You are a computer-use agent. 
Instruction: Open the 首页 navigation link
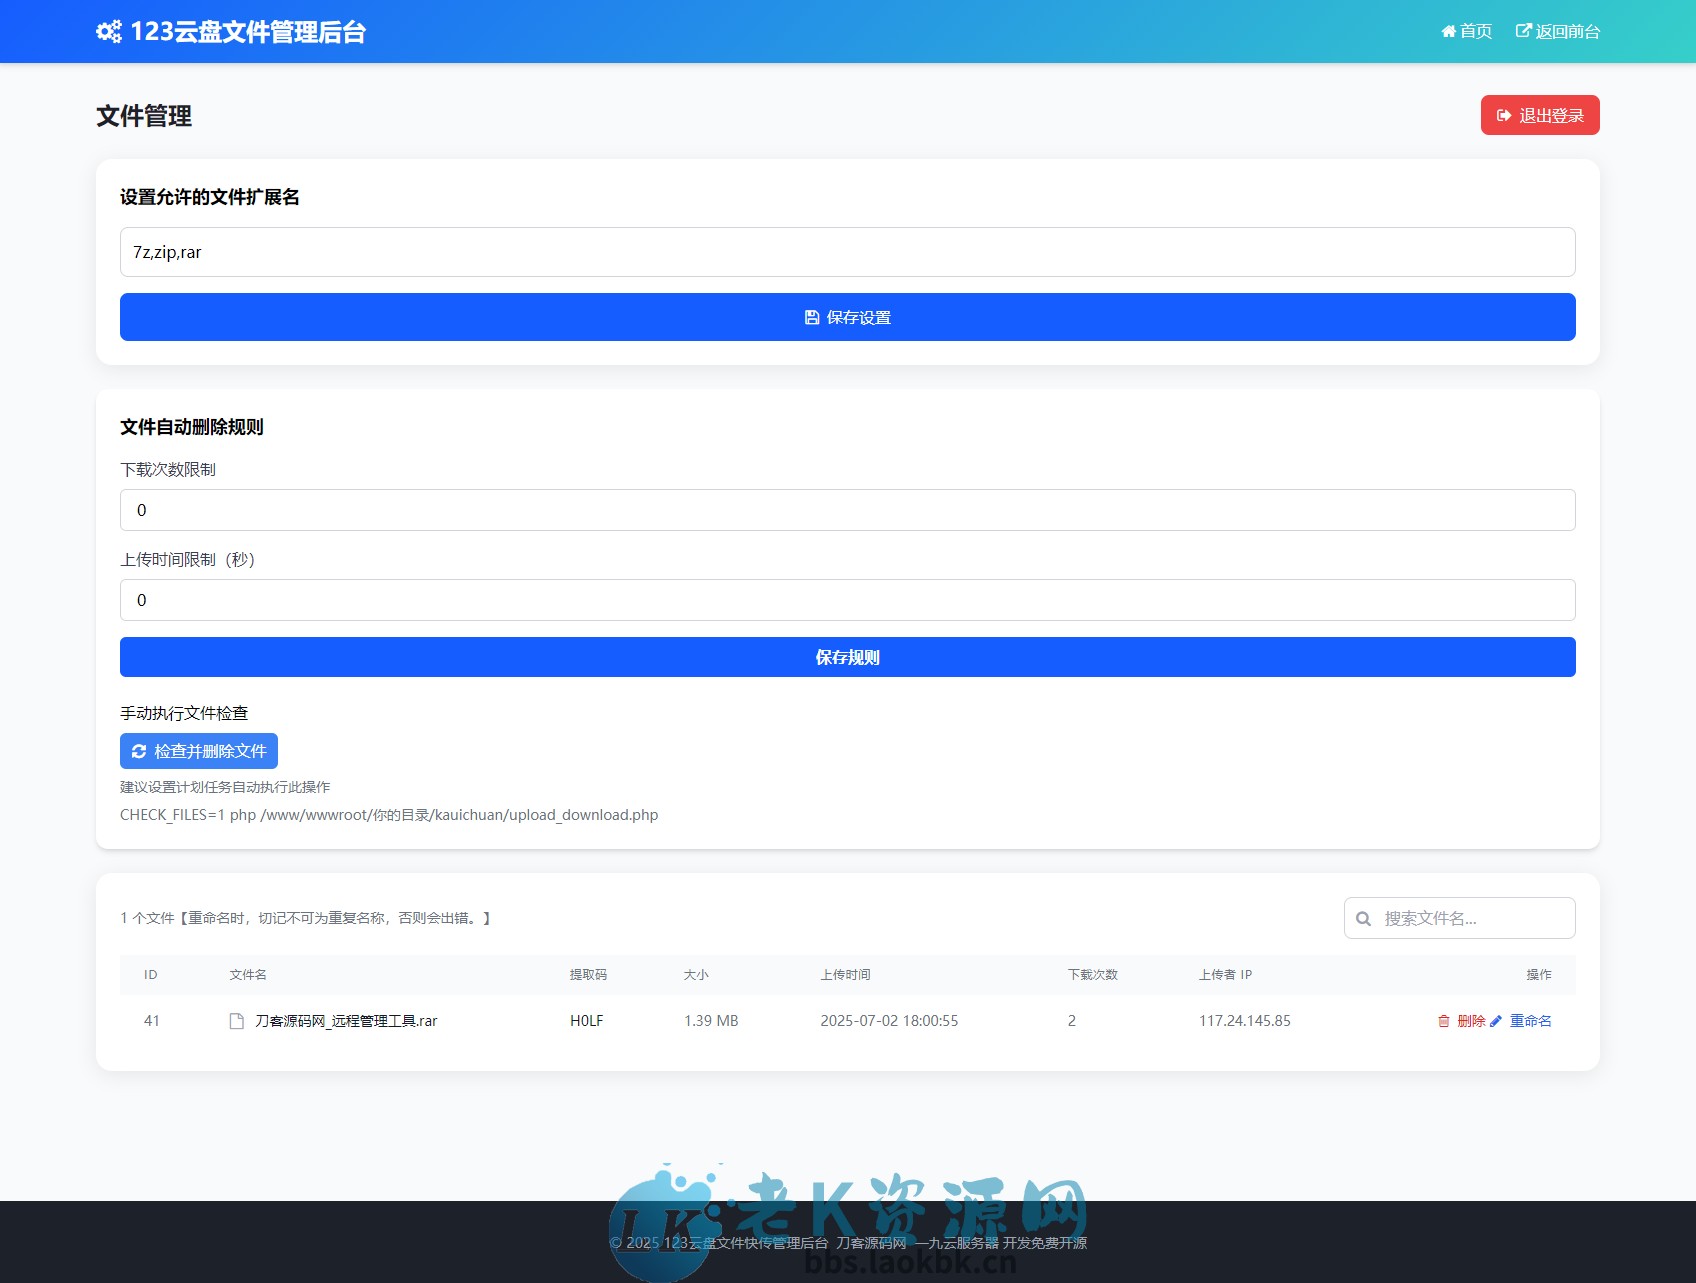click(1467, 31)
